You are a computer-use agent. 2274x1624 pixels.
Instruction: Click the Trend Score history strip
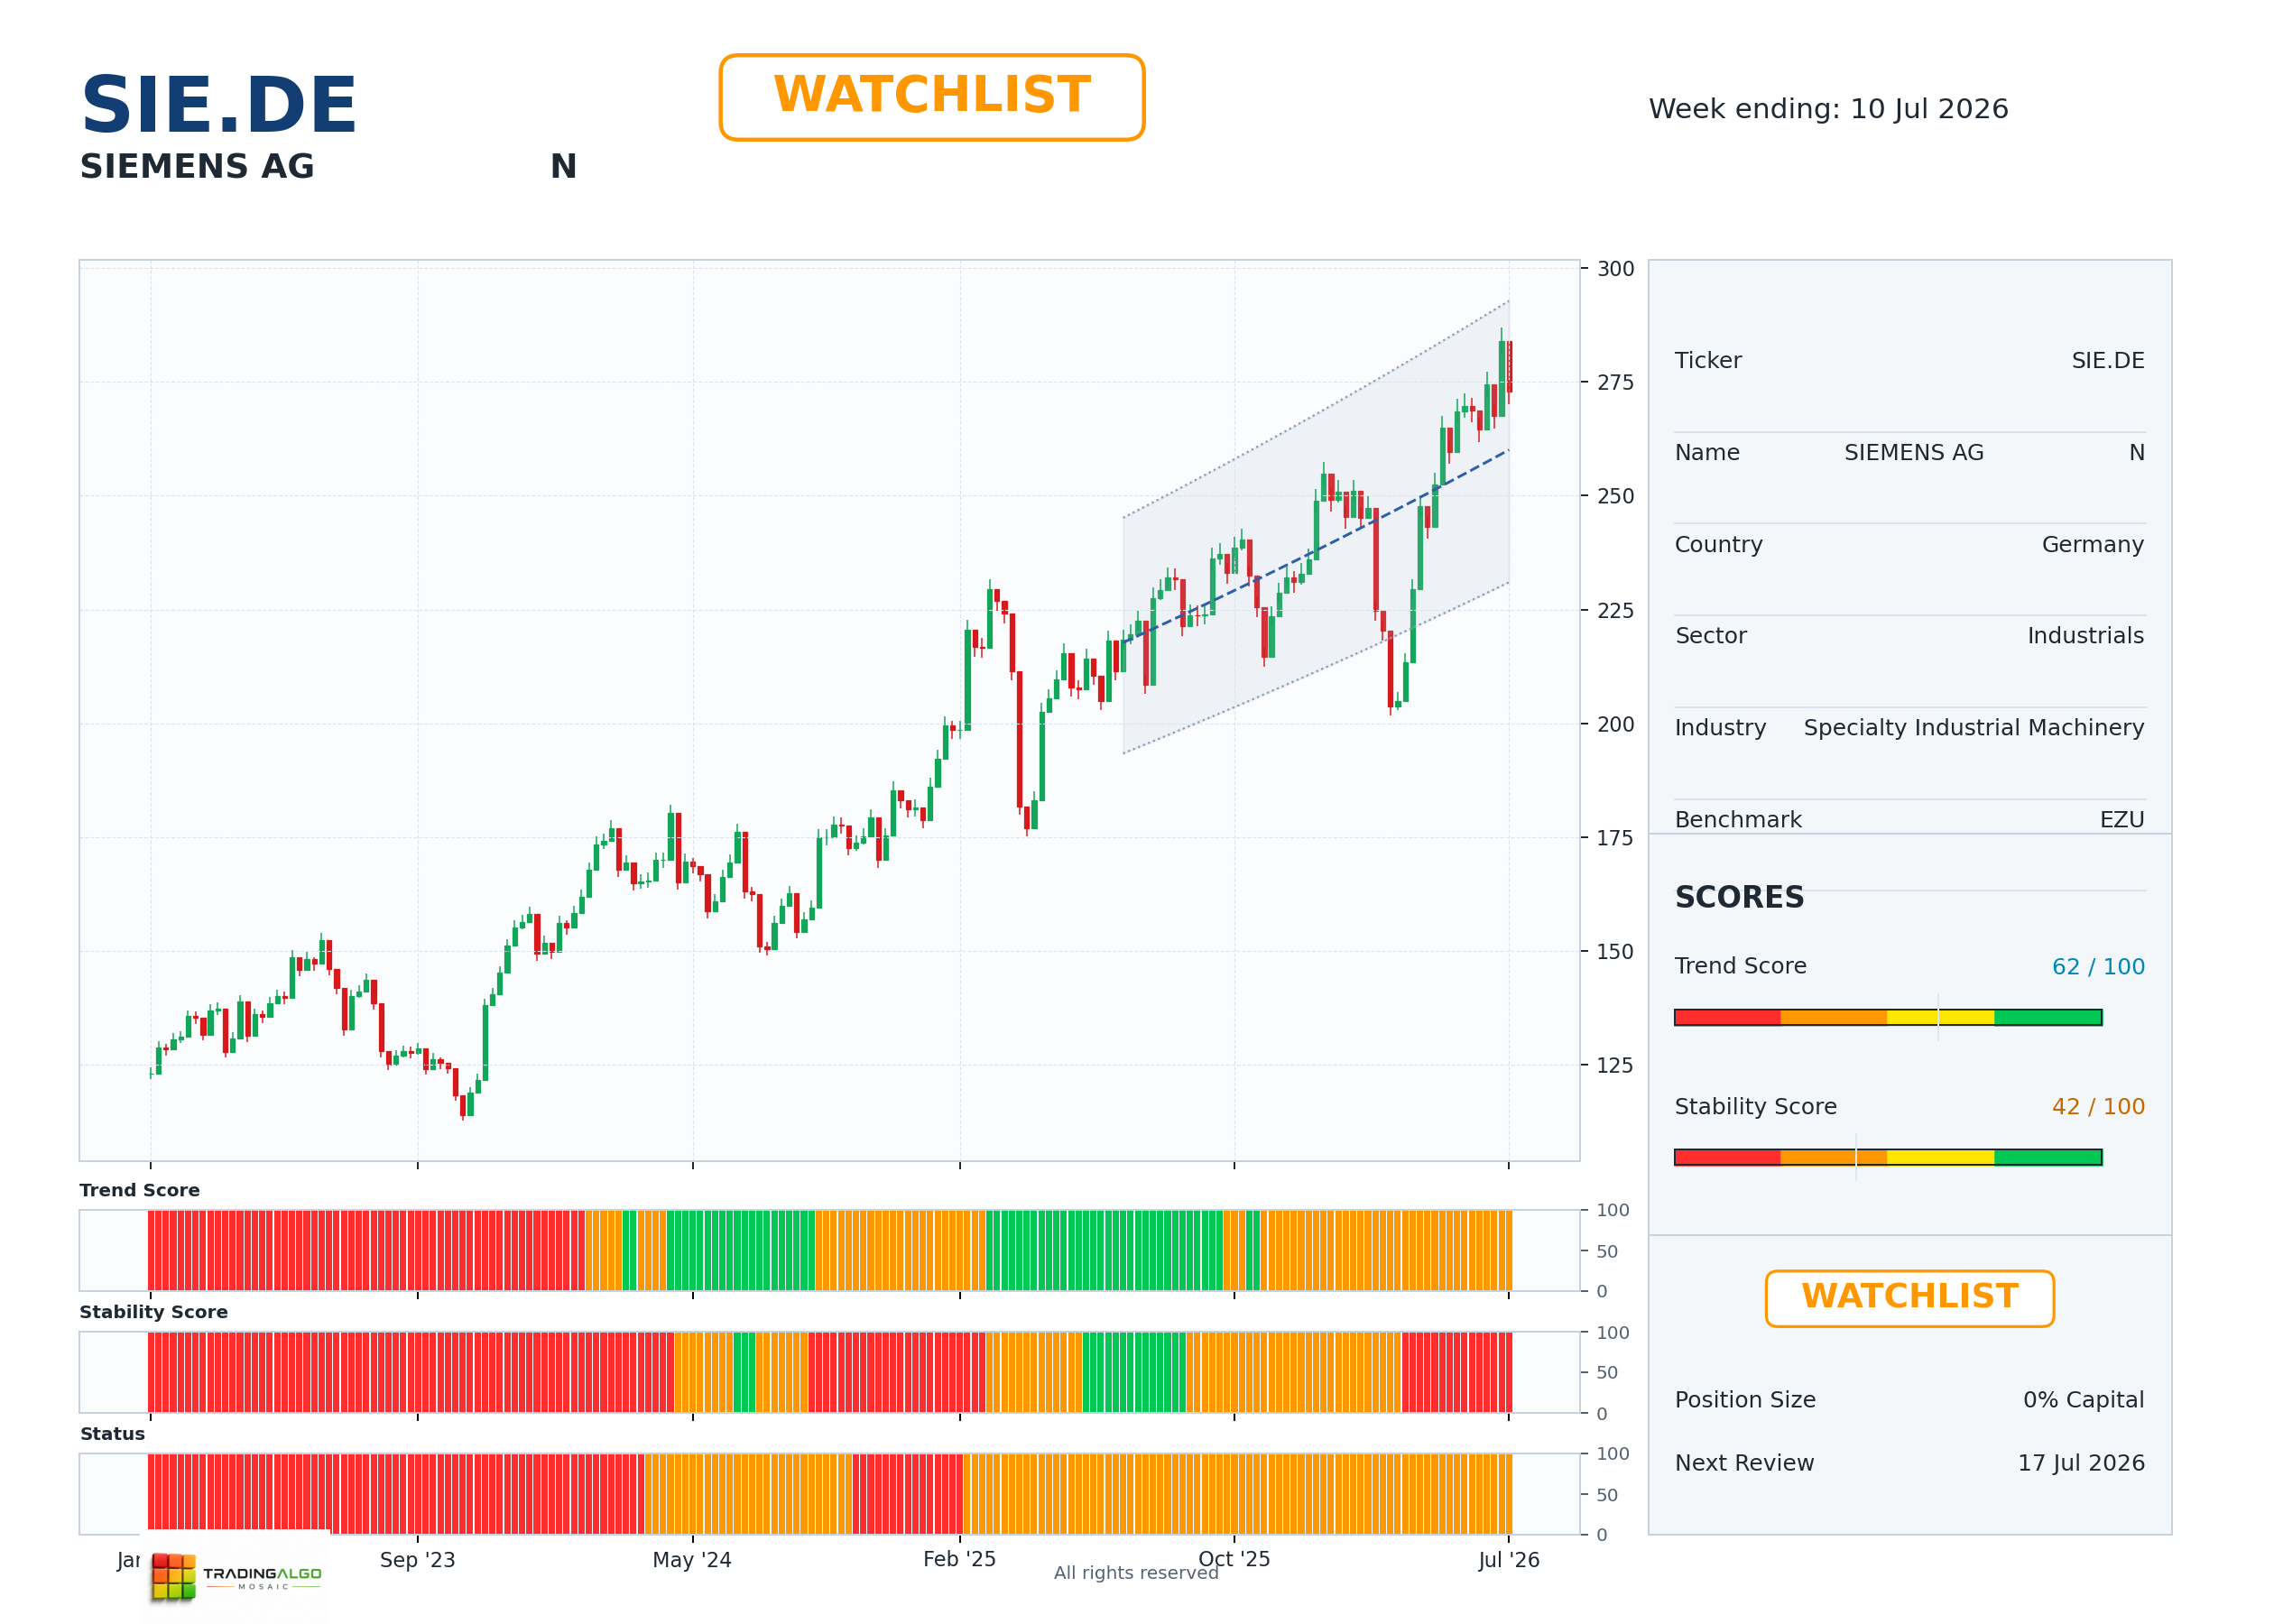829,1250
